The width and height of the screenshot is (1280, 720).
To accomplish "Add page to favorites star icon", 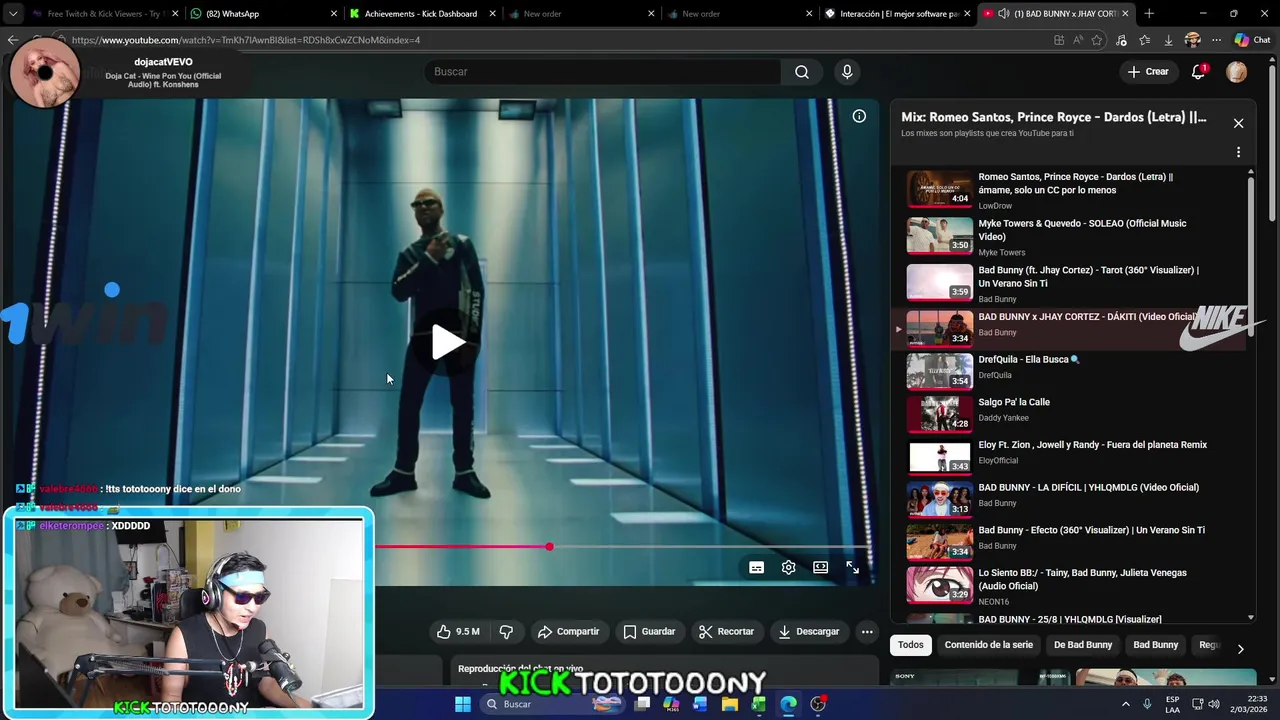I will pos(1097,40).
